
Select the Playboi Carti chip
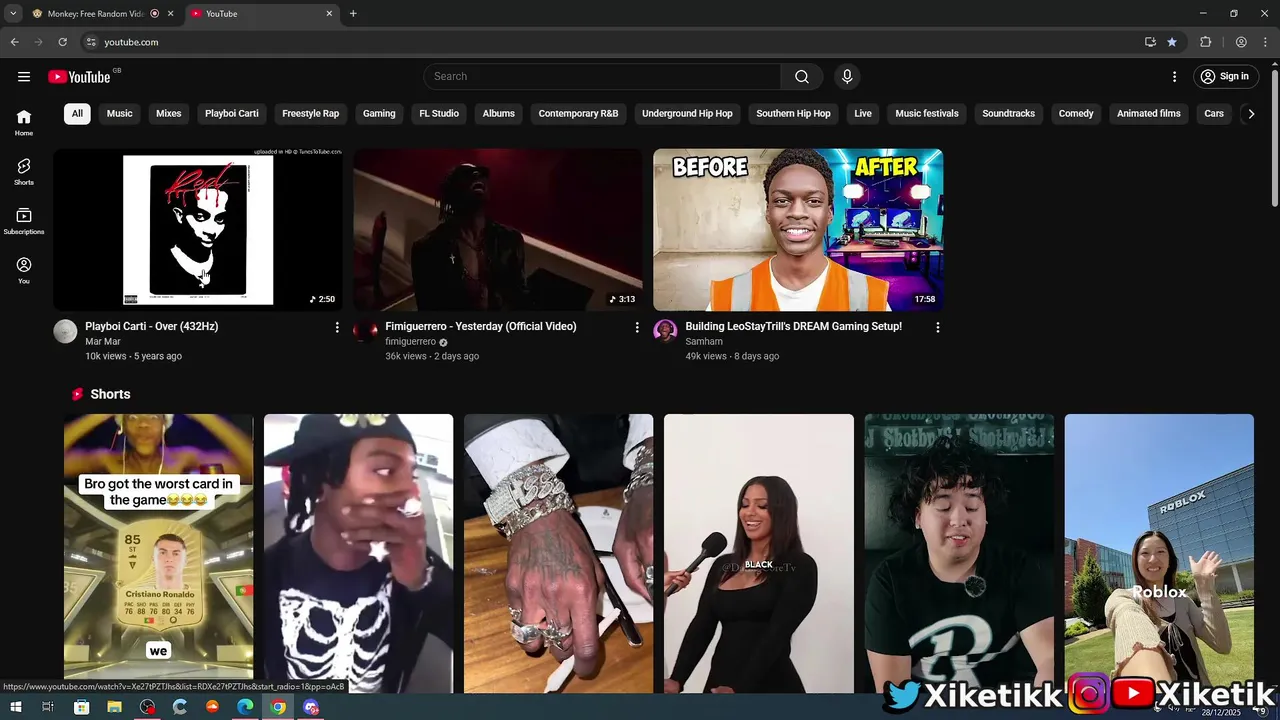coord(232,114)
